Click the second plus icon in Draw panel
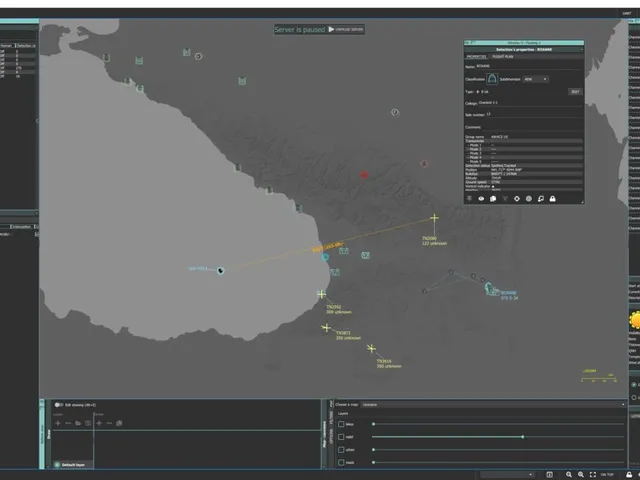Image resolution: width=640 pixels, height=480 pixels. (x=99, y=423)
